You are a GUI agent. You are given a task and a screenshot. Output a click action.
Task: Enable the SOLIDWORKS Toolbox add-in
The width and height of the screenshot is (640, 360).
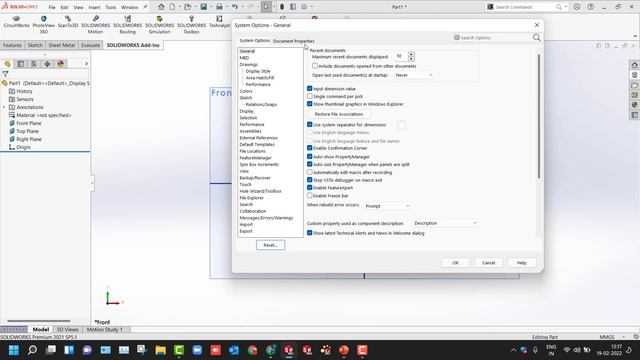(191, 24)
